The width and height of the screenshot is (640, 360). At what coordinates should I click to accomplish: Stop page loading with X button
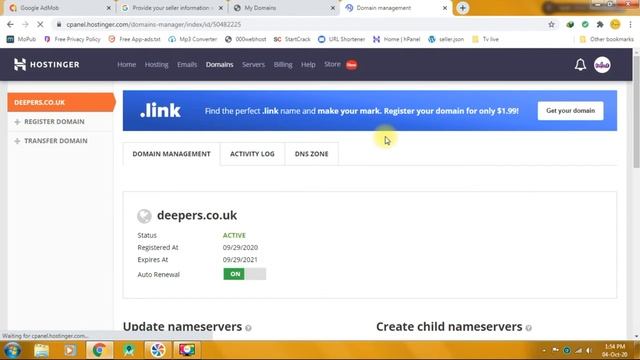[40, 24]
